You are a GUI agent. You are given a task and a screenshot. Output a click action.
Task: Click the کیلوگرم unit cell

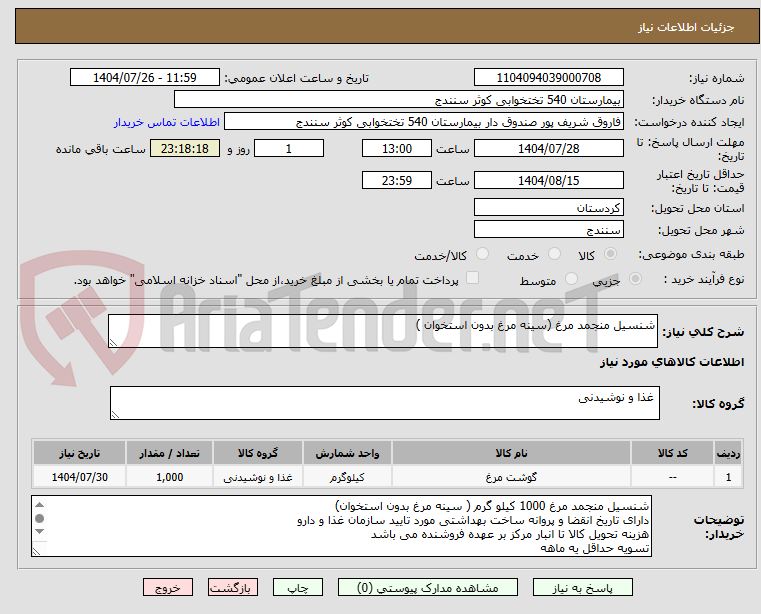click(347, 477)
